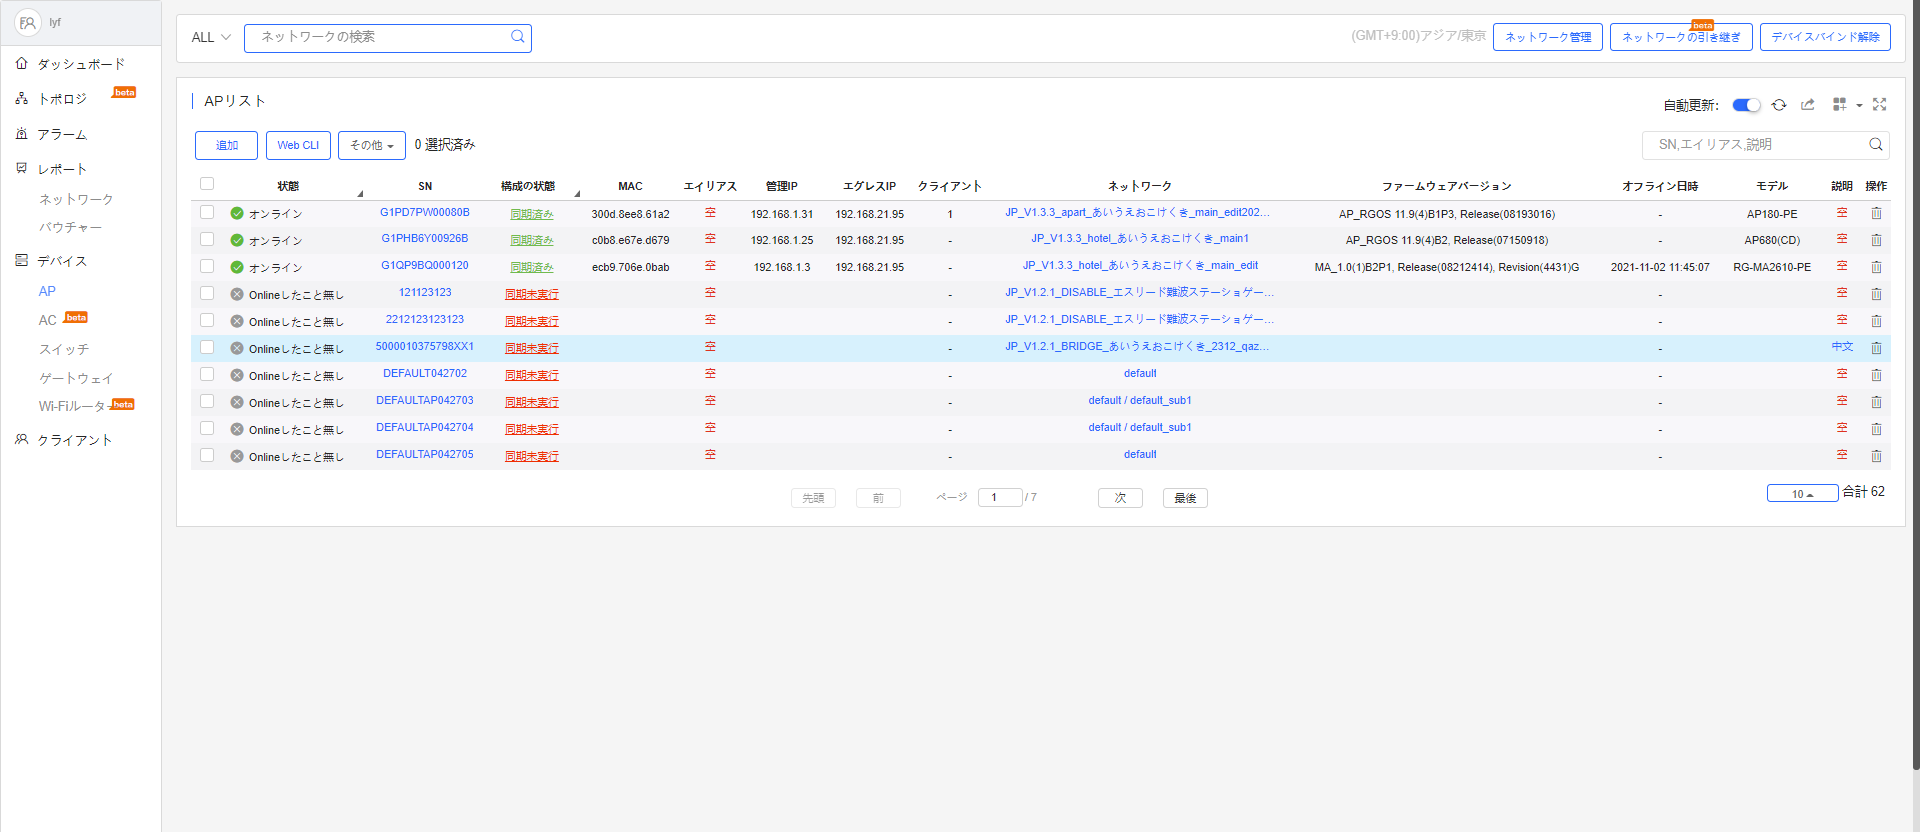1920x832 pixels.
Task: Delete device G1QP9BQ000120 via trash icon
Action: tap(1876, 267)
